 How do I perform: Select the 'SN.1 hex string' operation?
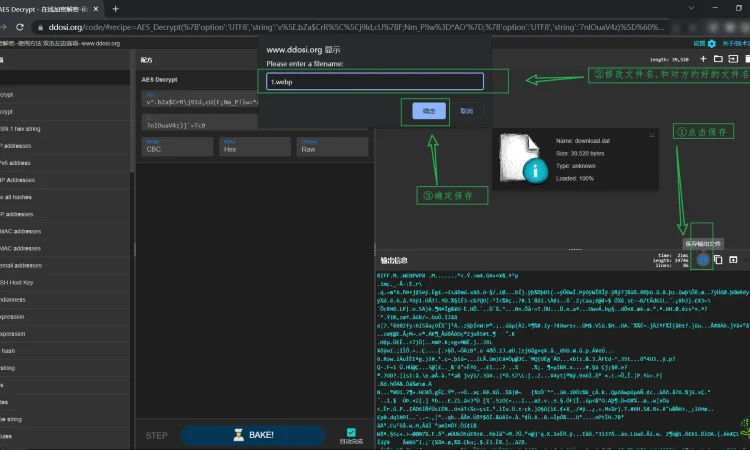(65, 129)
